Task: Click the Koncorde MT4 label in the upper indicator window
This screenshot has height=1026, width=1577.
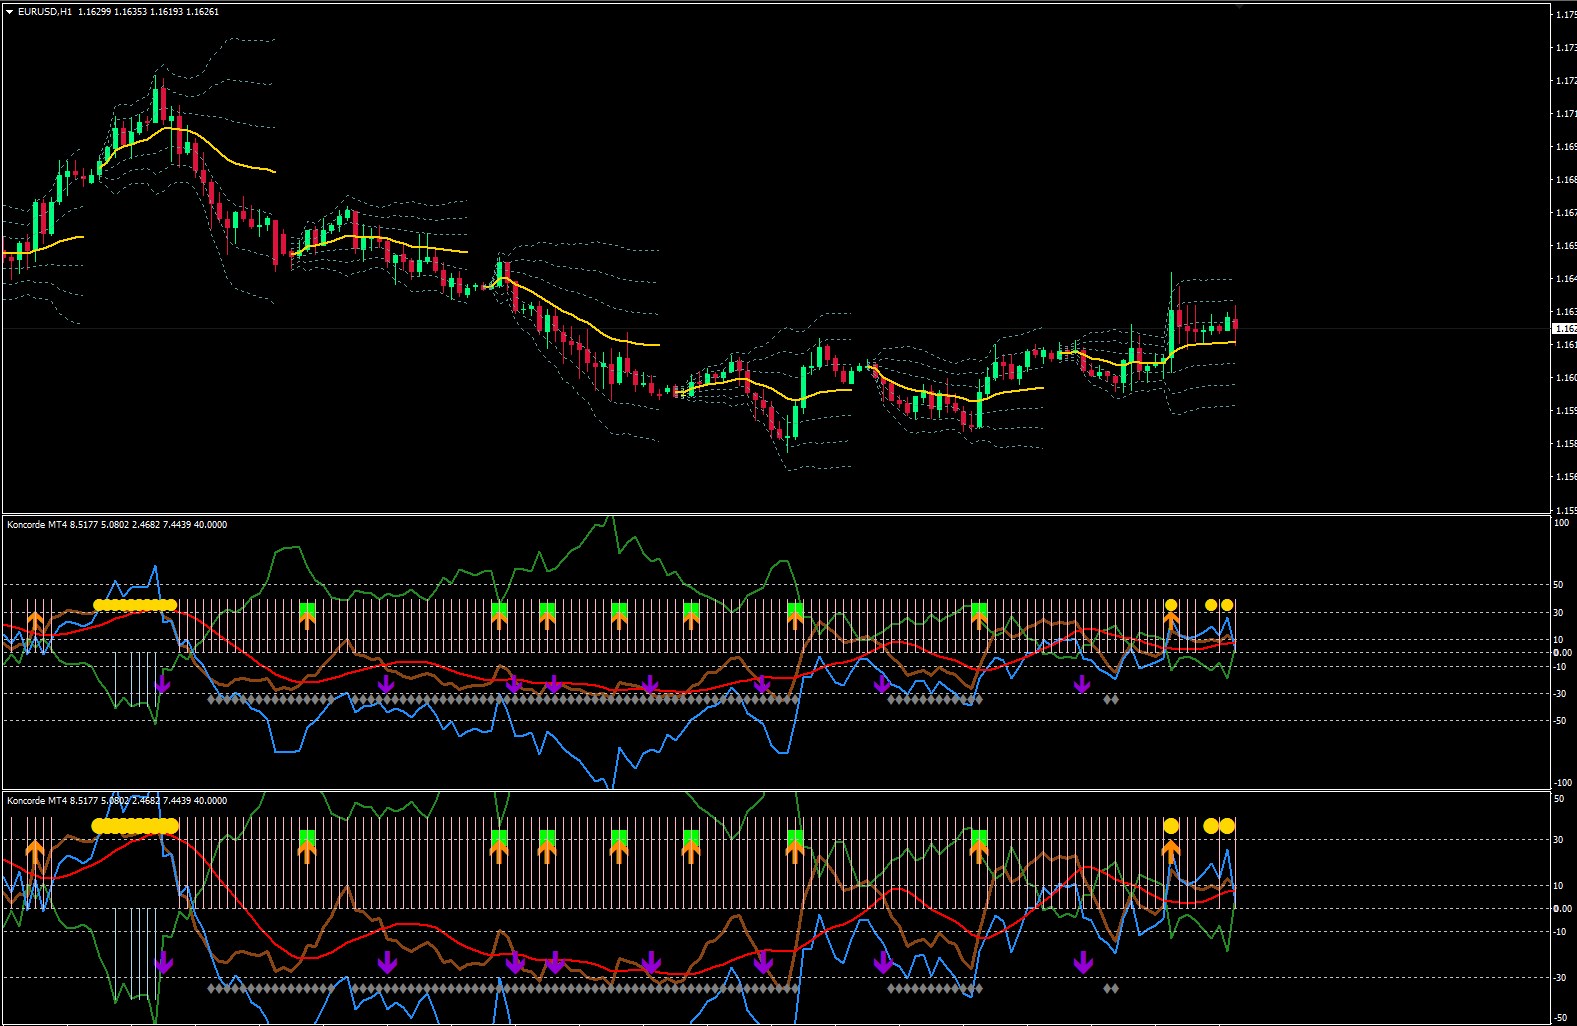Action: coord(37,525)
